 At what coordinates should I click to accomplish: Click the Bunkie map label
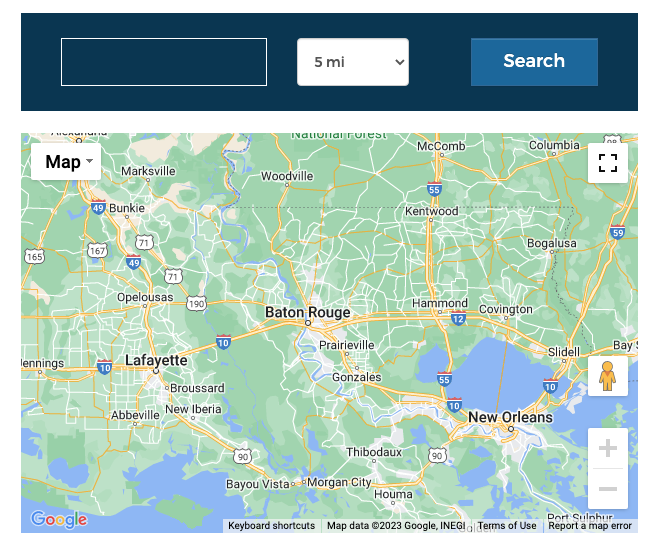pos(127,208)
